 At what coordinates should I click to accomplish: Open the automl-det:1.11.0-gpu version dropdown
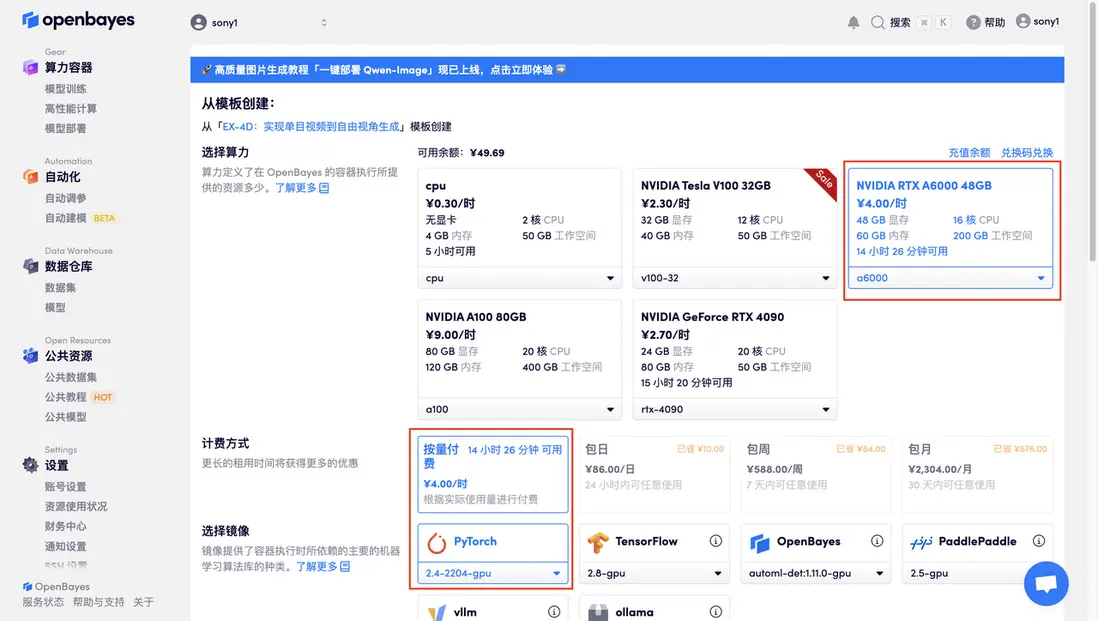tap(816, 573)
